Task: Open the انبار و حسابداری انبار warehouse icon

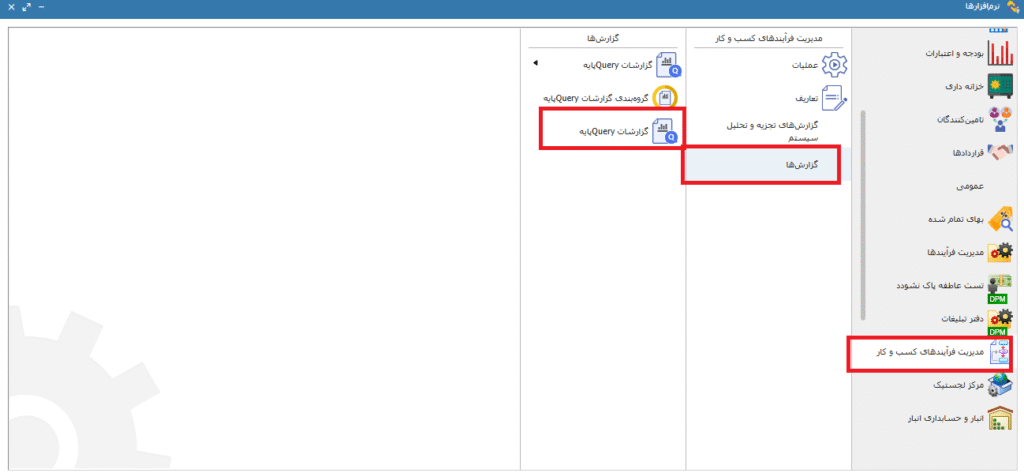Action: tap(999, 419)
